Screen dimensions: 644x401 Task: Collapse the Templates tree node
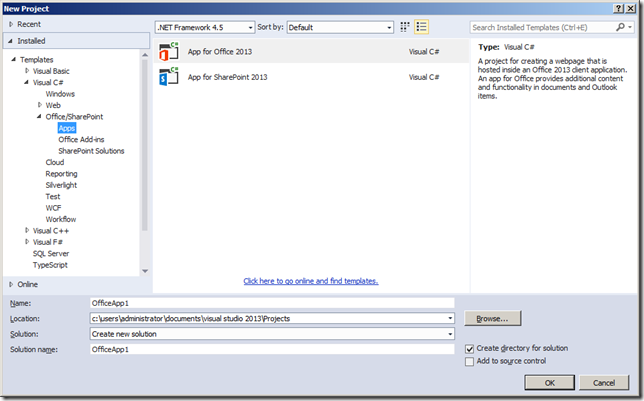(14, 60)
